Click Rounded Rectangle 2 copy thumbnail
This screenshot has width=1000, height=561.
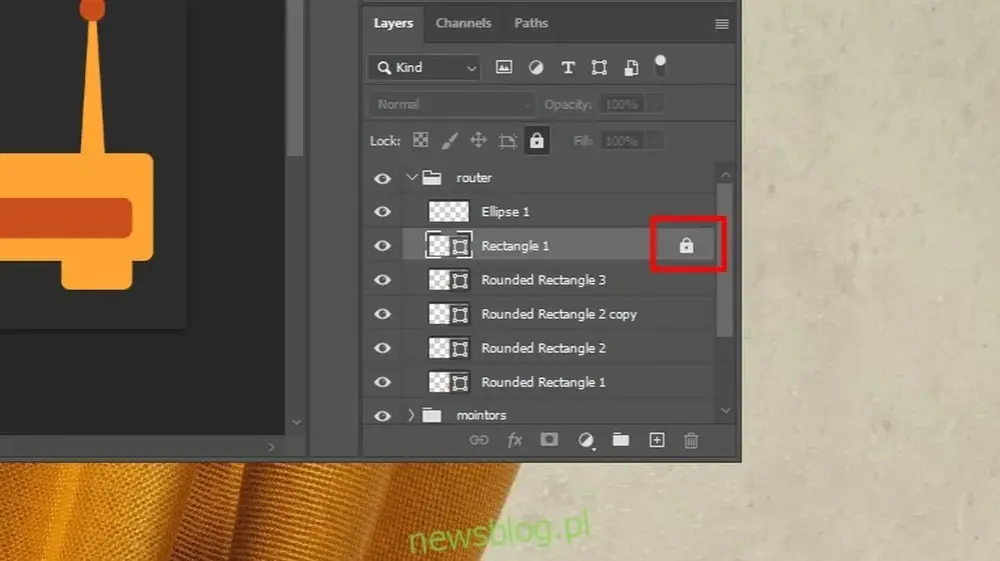point(448,314)
